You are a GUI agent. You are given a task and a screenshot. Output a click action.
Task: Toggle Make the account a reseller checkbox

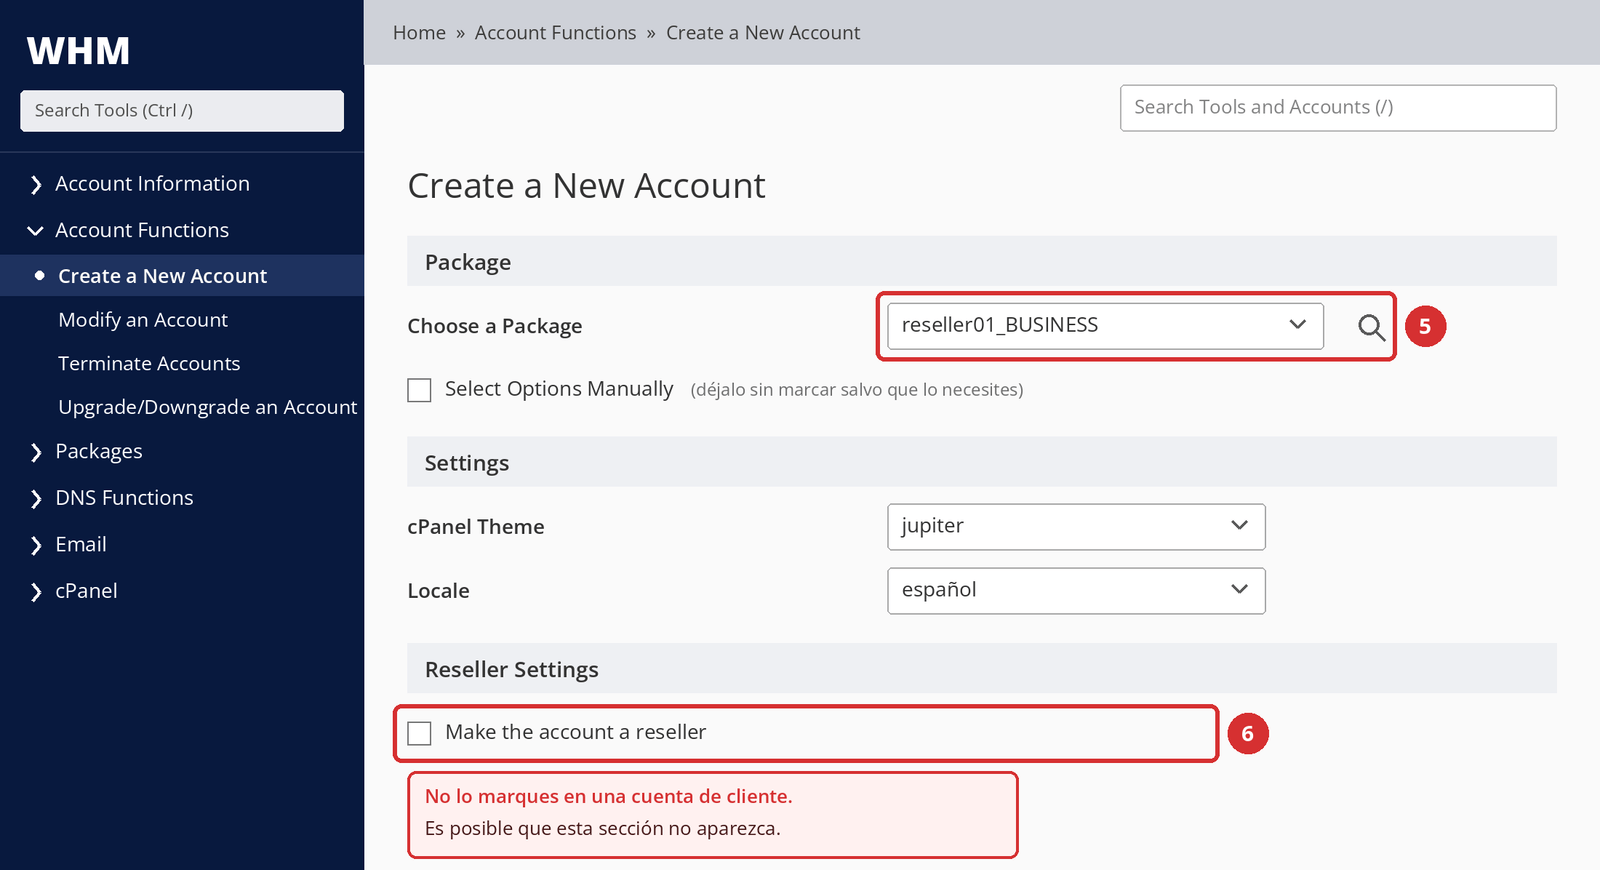pos(419,733)
